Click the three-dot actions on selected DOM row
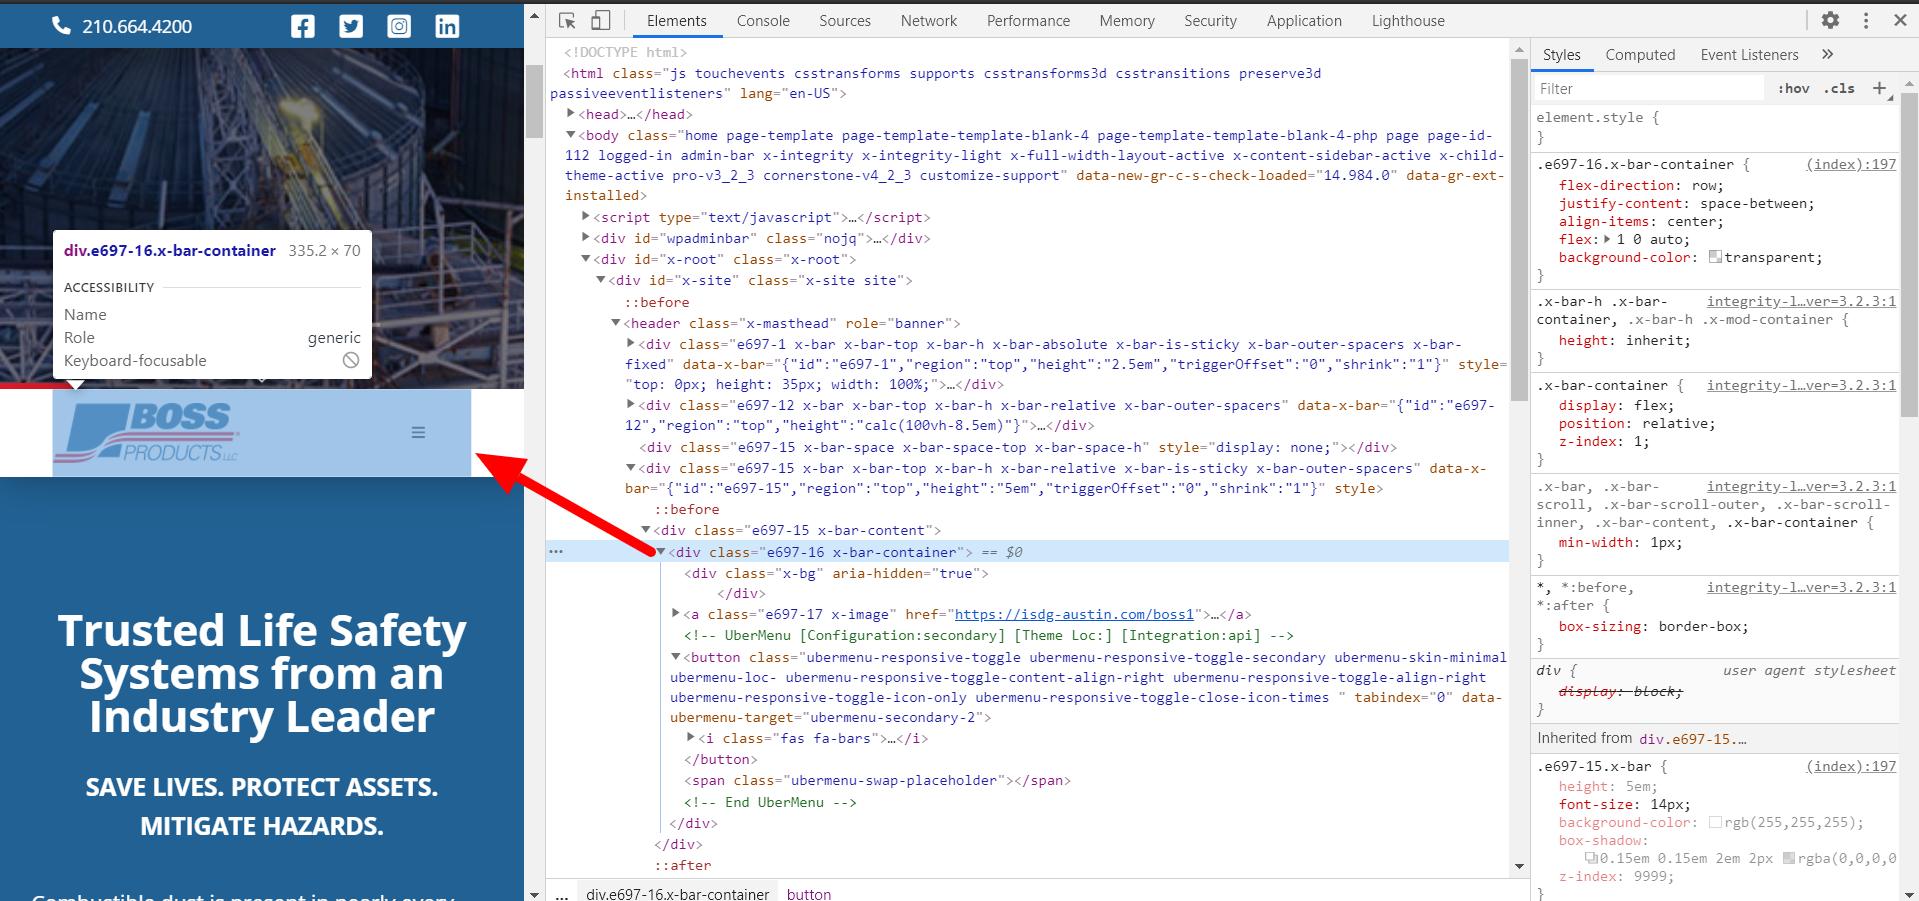This screenshot has width=1919, height=901. click(556, 552)
